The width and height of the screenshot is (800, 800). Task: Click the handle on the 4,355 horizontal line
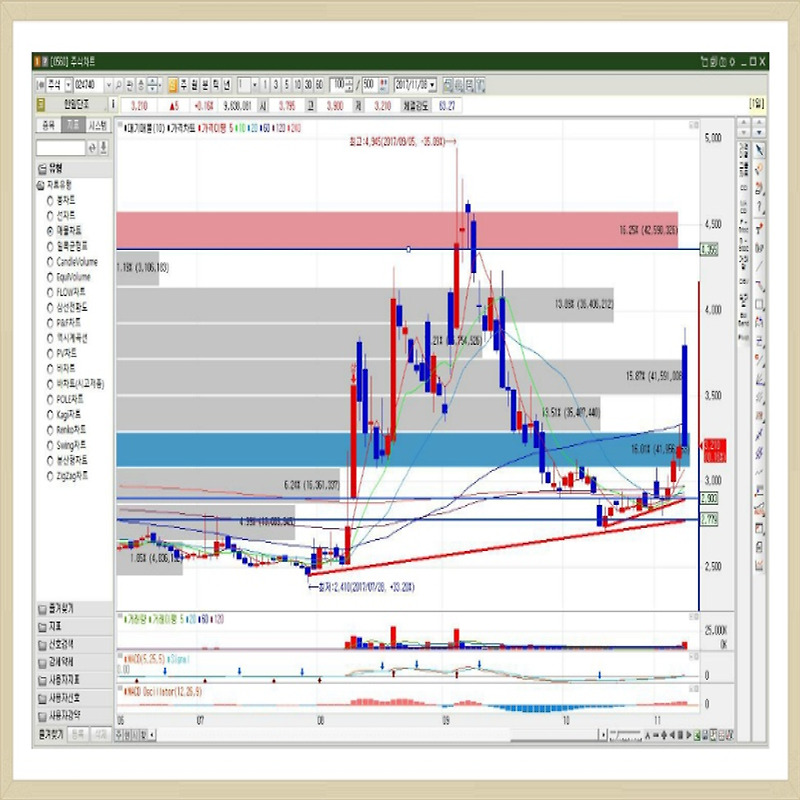point(408,249)
